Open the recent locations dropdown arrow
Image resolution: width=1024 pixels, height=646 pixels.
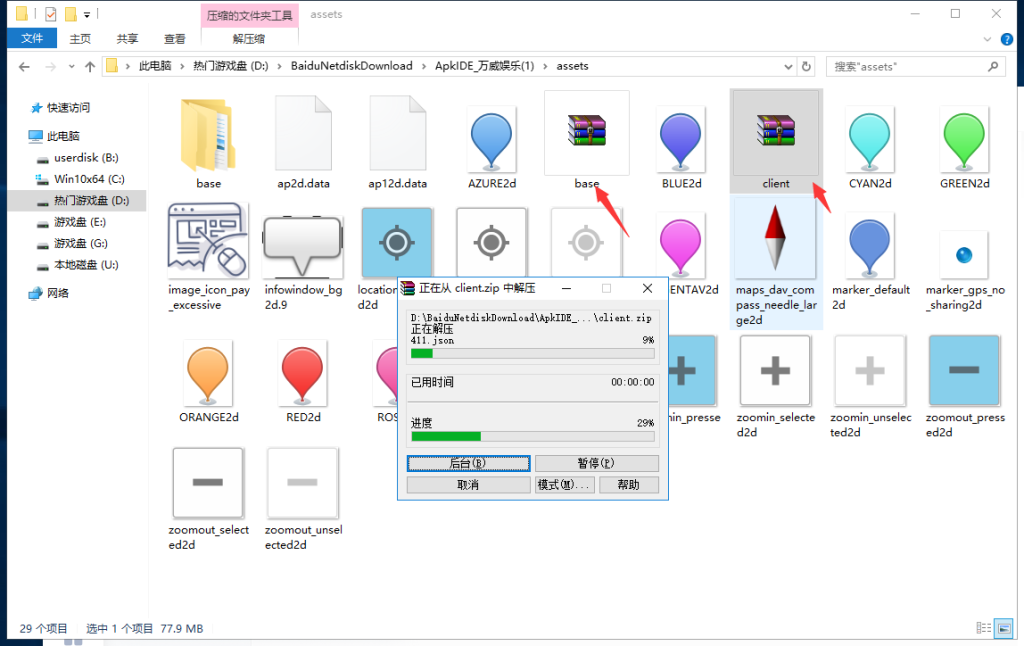point(70,66)
